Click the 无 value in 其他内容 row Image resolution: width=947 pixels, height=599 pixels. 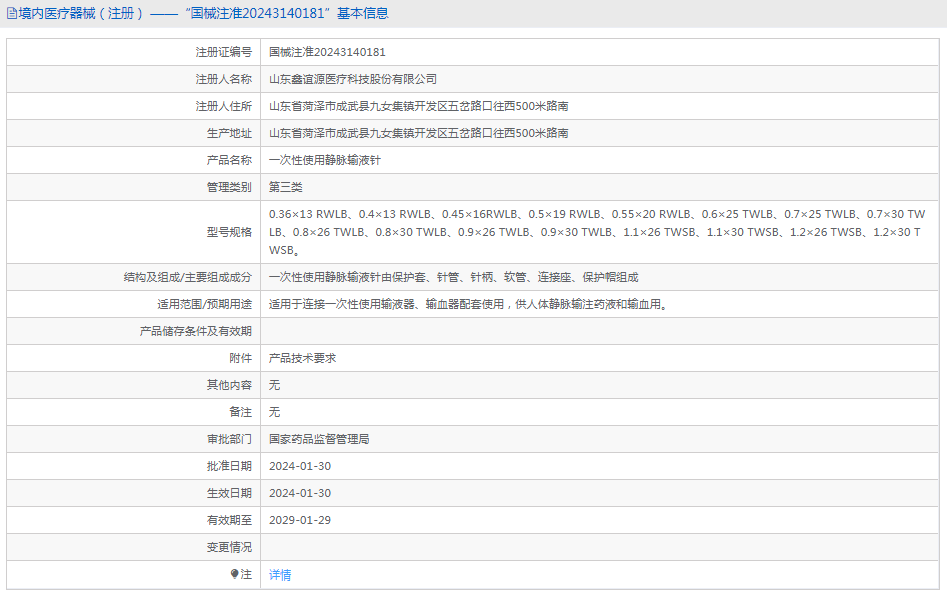(x=274, y=385)
